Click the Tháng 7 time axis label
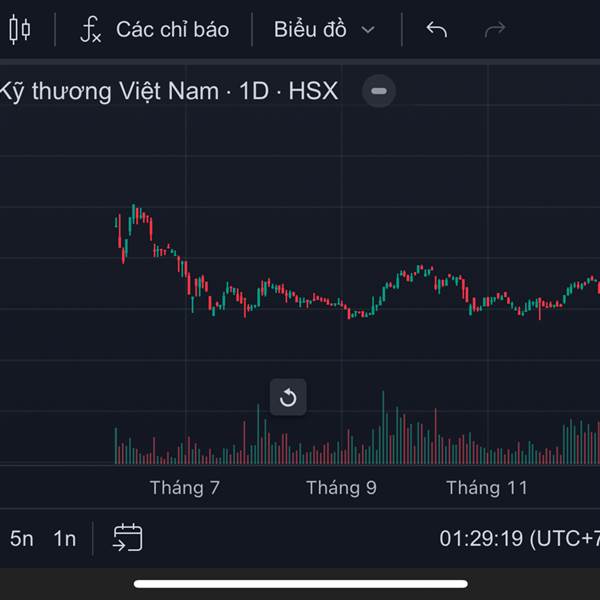Image resolution: width=600 pixels, height=600 pixels. point(185,488)
